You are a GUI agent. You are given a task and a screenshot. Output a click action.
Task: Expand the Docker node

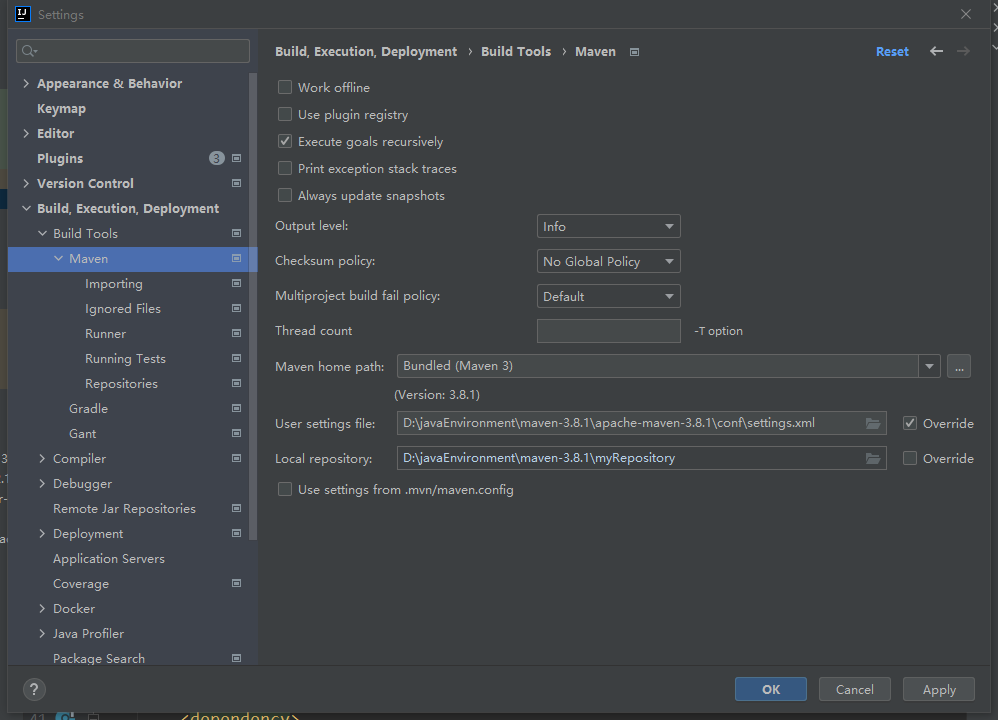point(42,609)
